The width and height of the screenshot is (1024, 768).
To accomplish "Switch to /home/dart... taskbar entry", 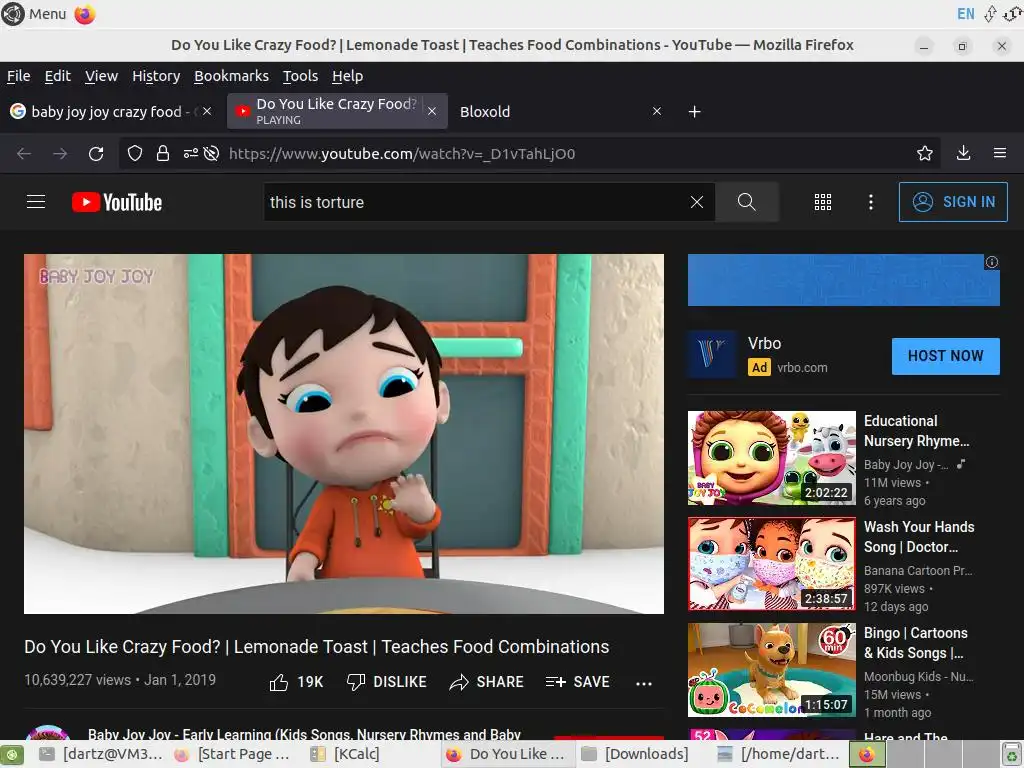I will [x=778, y=754].
